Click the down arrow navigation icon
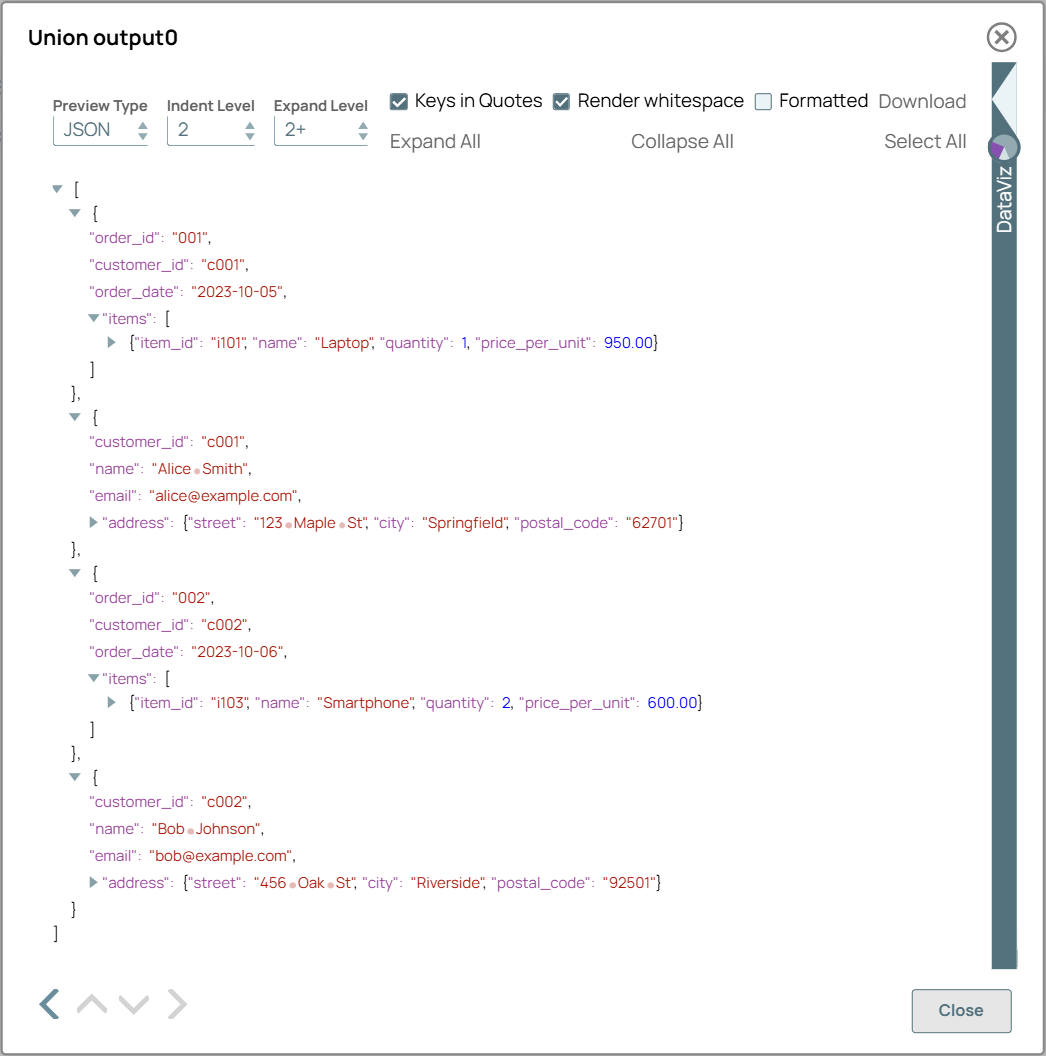The height and width of the screenshot is (1056, 1046). 134,1004
